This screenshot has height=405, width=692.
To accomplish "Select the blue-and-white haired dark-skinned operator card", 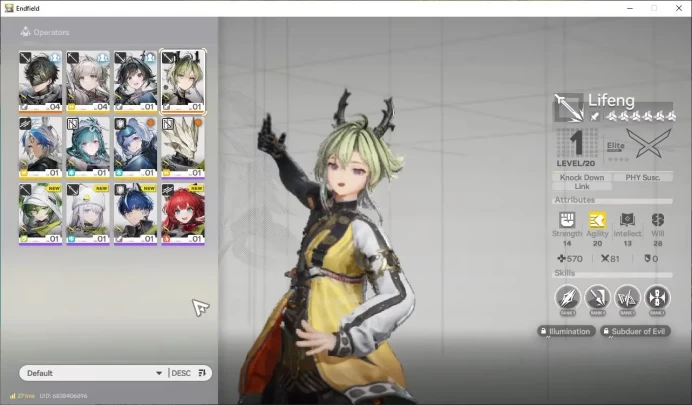I will click(x=40, y=147).
